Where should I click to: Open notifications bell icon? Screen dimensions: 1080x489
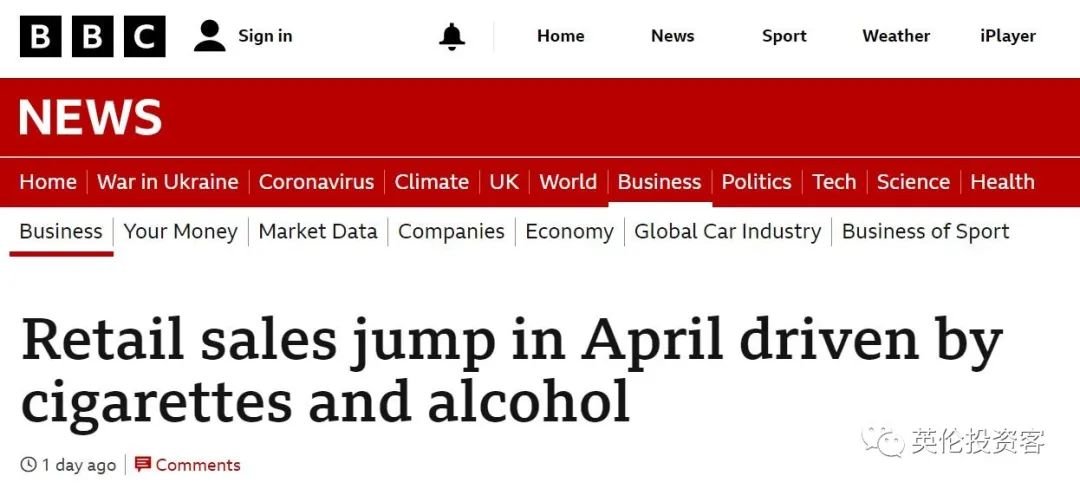pyautogui.click(x=452, y=36)
